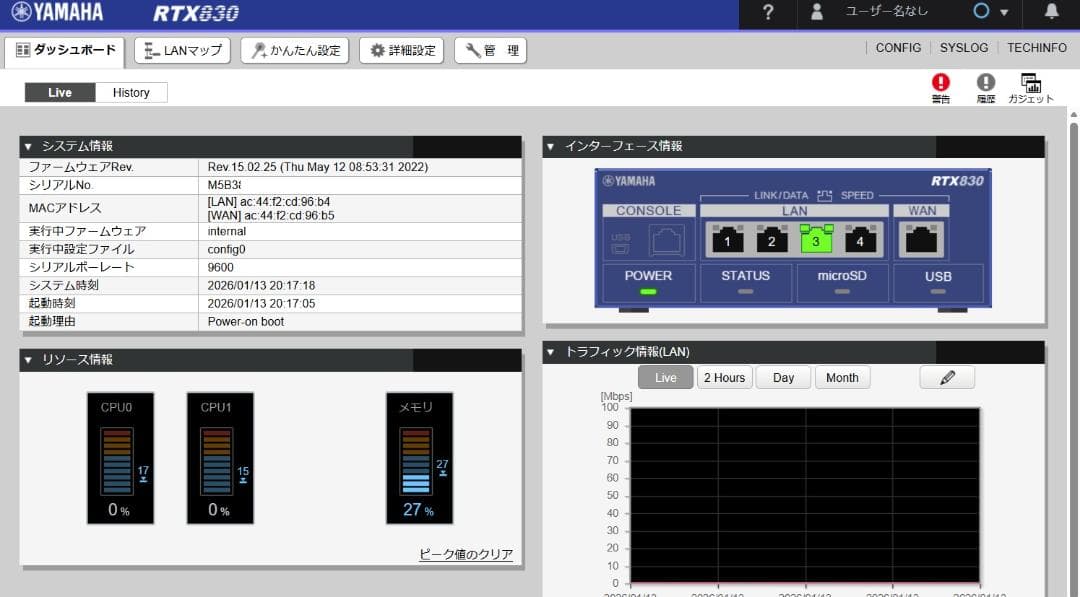This screenshot has height=597, width=1080.
Task: Click the メモリ usage gauge
Action: coord(419,458)
